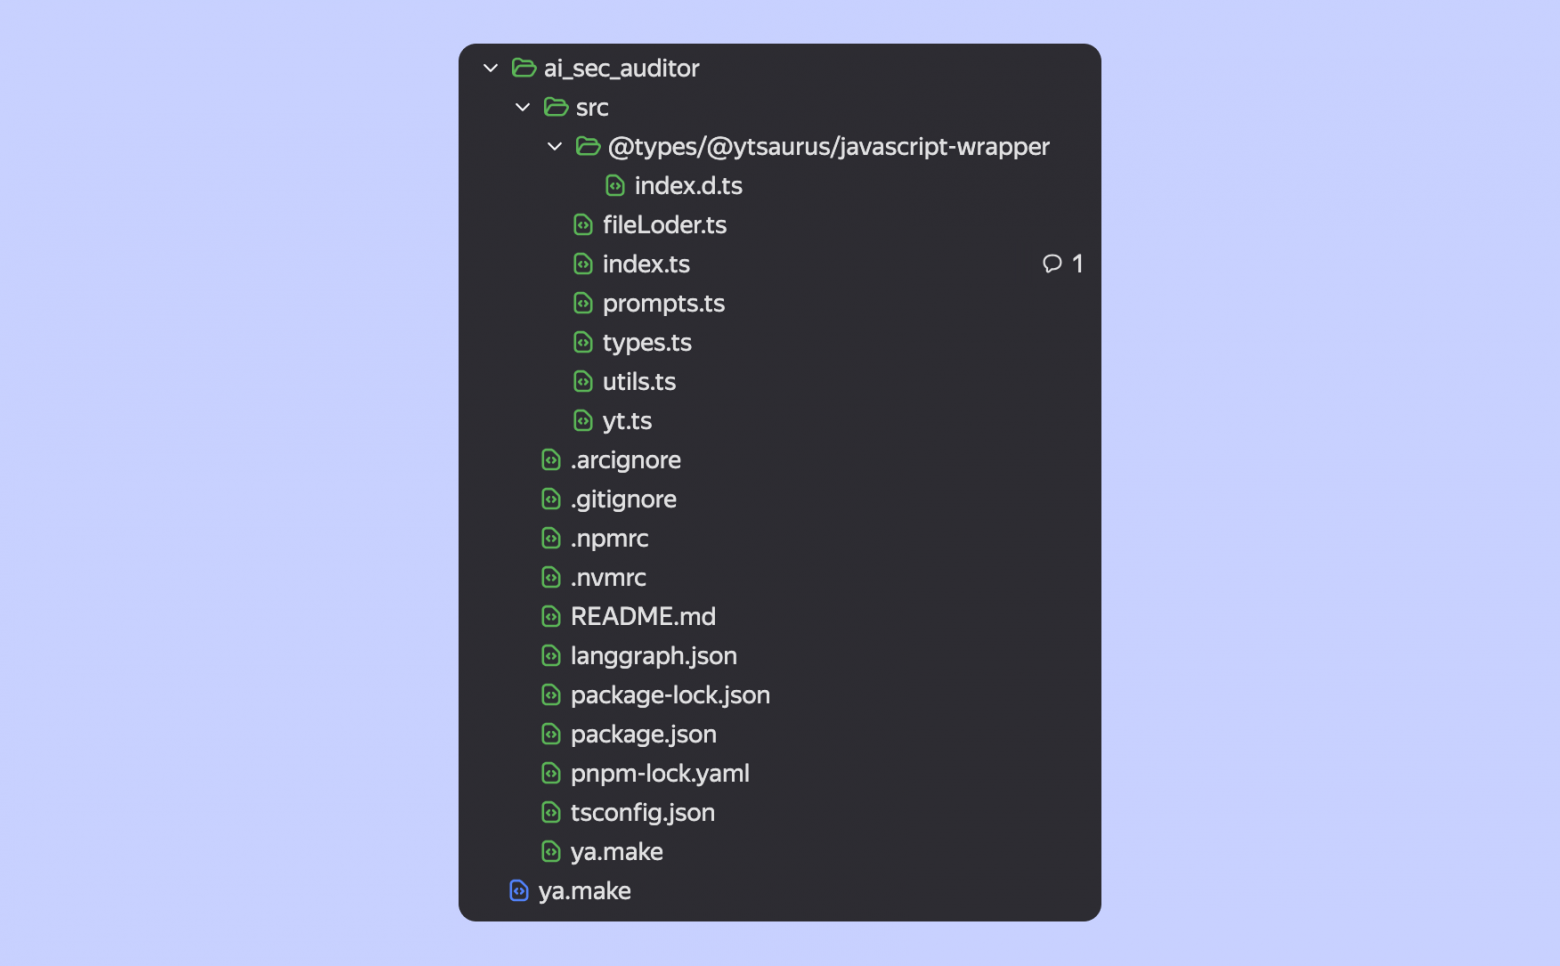Viewport: 1560px width, 966px height.
Task: Open the .nvmrc file
Action: (x=608, y=578)
